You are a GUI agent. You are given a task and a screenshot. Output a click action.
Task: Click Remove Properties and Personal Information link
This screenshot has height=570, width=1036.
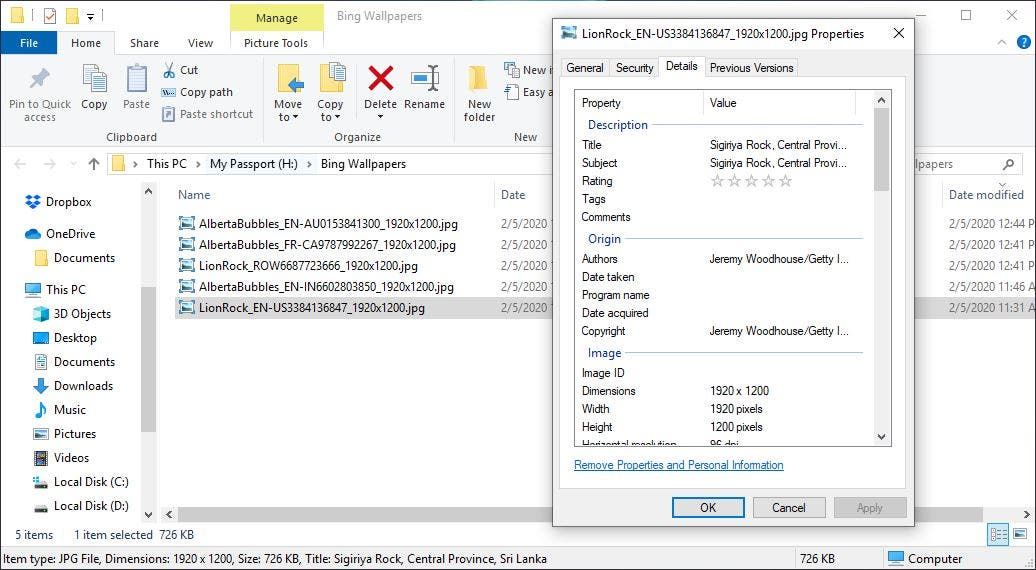click(679, 465)
